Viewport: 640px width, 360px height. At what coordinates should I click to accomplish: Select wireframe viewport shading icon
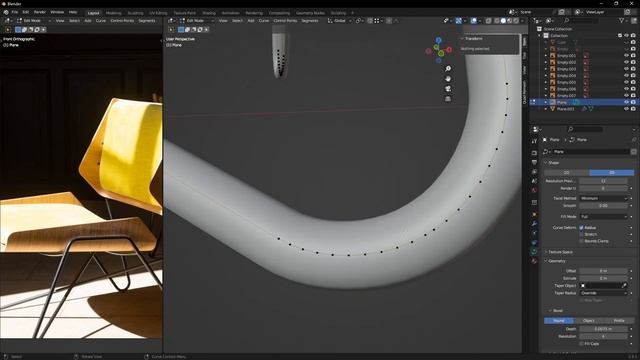tap(497, 20)
